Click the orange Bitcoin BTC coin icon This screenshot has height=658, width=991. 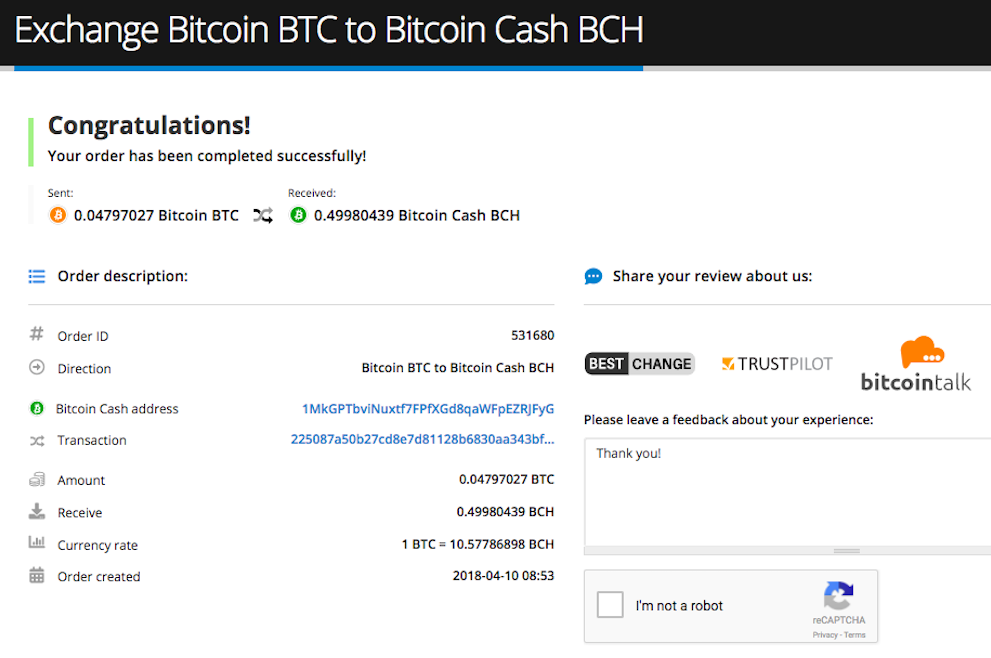[58, 216]
